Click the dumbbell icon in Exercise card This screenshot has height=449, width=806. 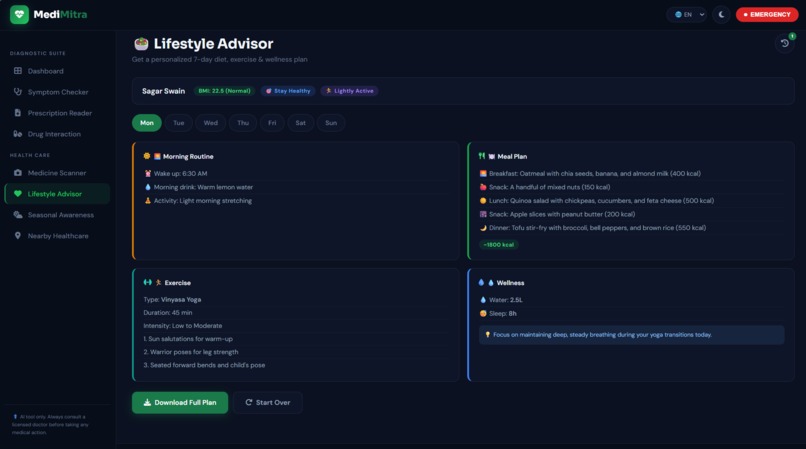click(148, 282)
